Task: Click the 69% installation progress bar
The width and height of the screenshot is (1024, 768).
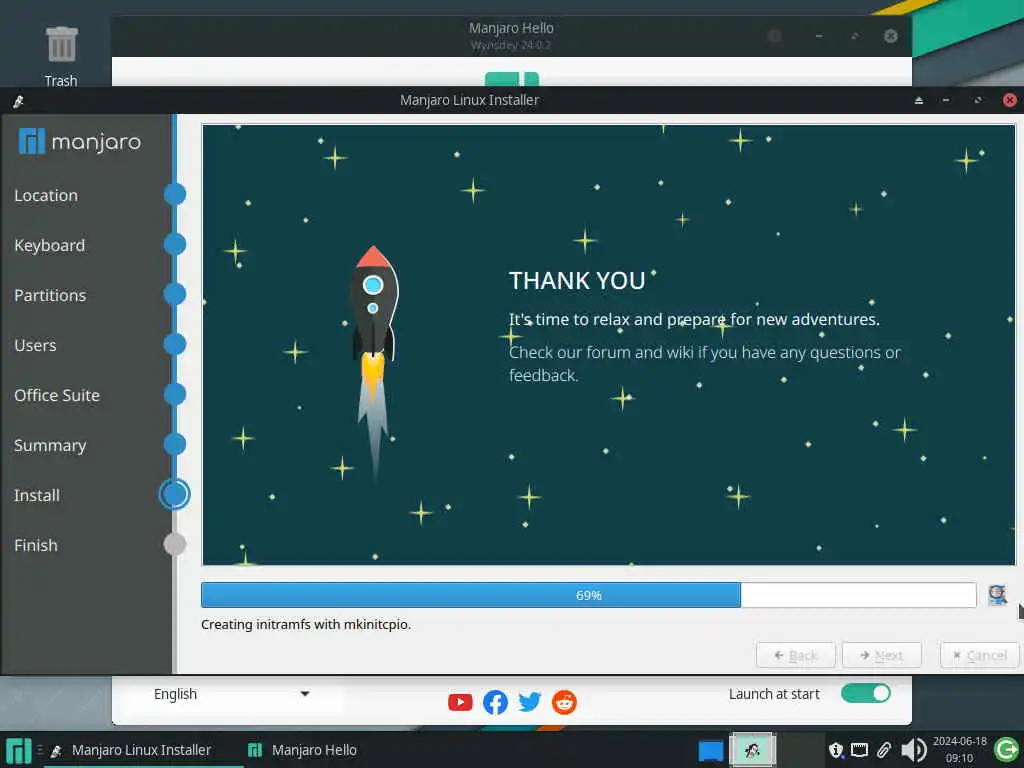Action: click(x=588, y=595)
